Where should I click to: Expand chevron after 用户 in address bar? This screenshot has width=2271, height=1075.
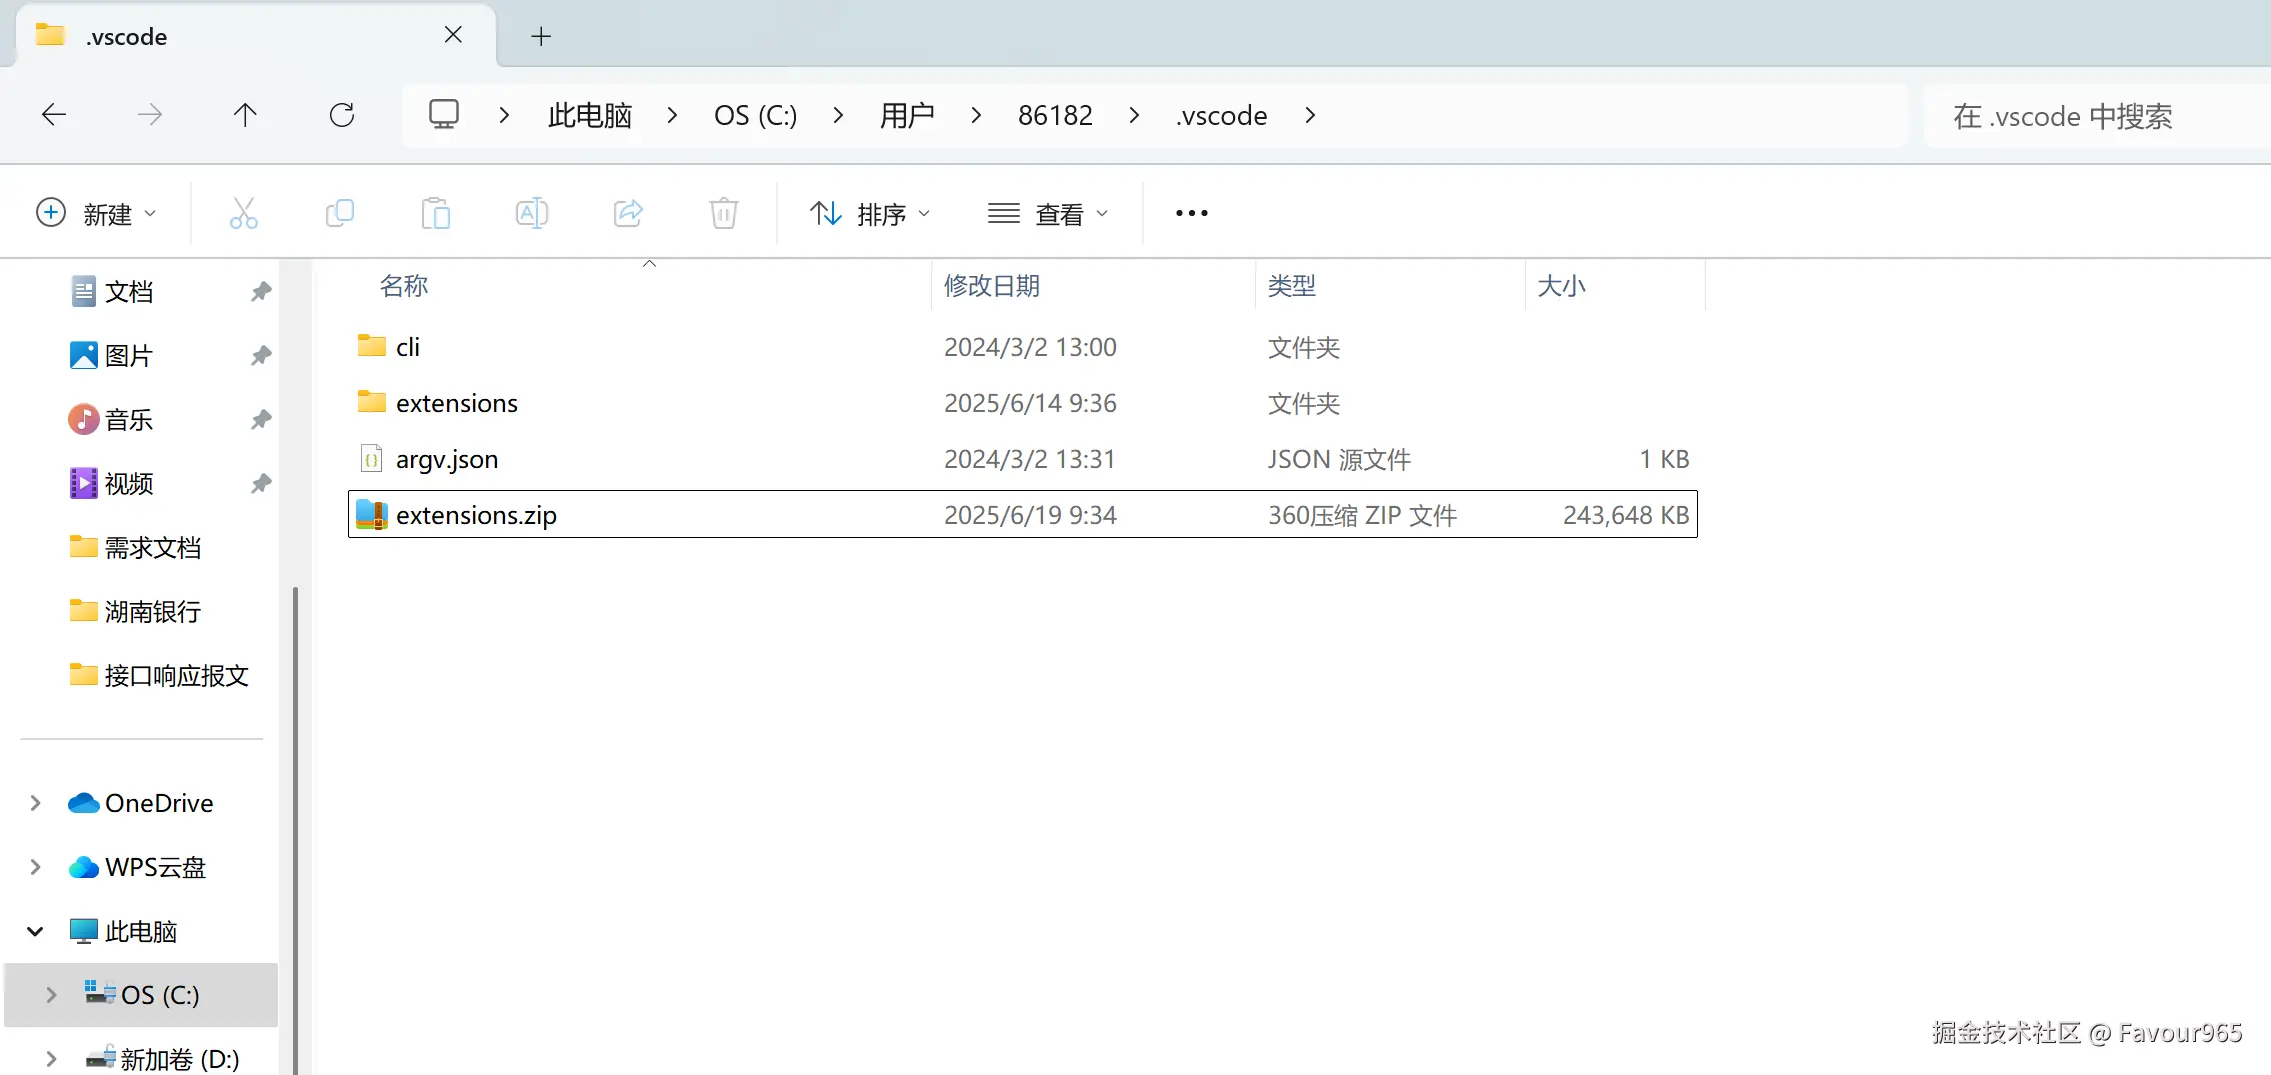click(x=976, y=115)
